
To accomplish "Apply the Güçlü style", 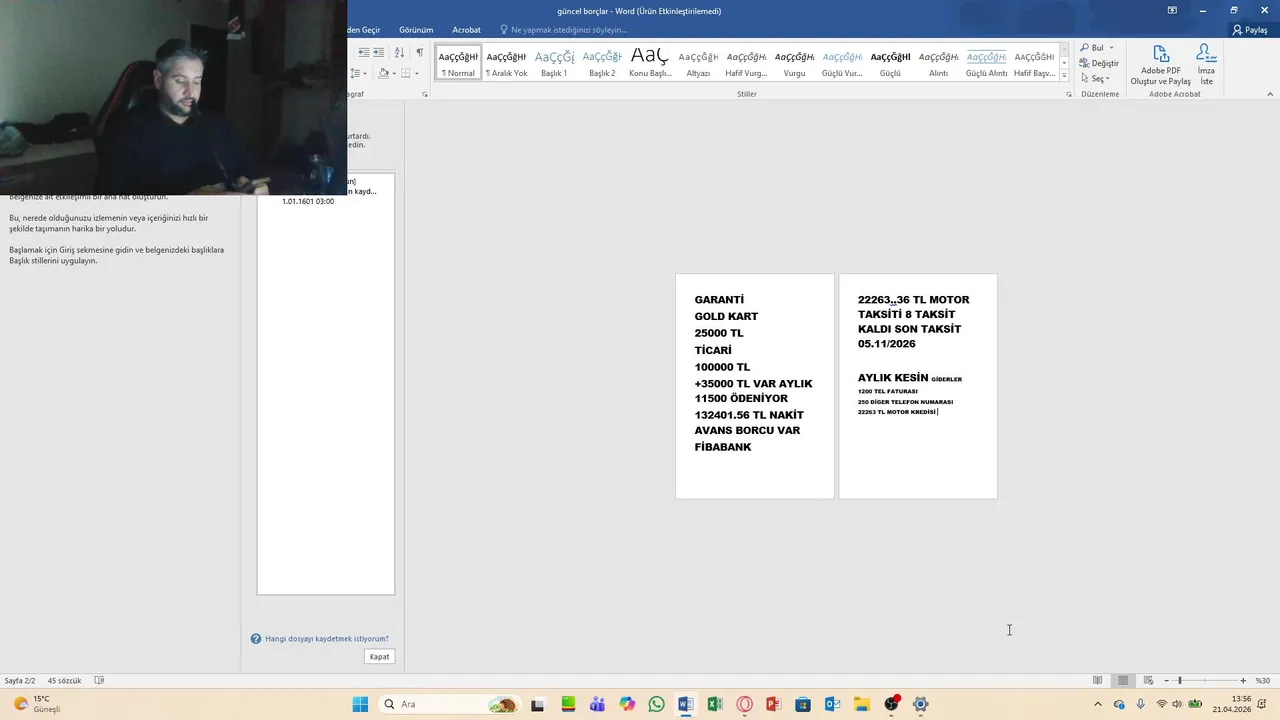I will coord(890,62).
